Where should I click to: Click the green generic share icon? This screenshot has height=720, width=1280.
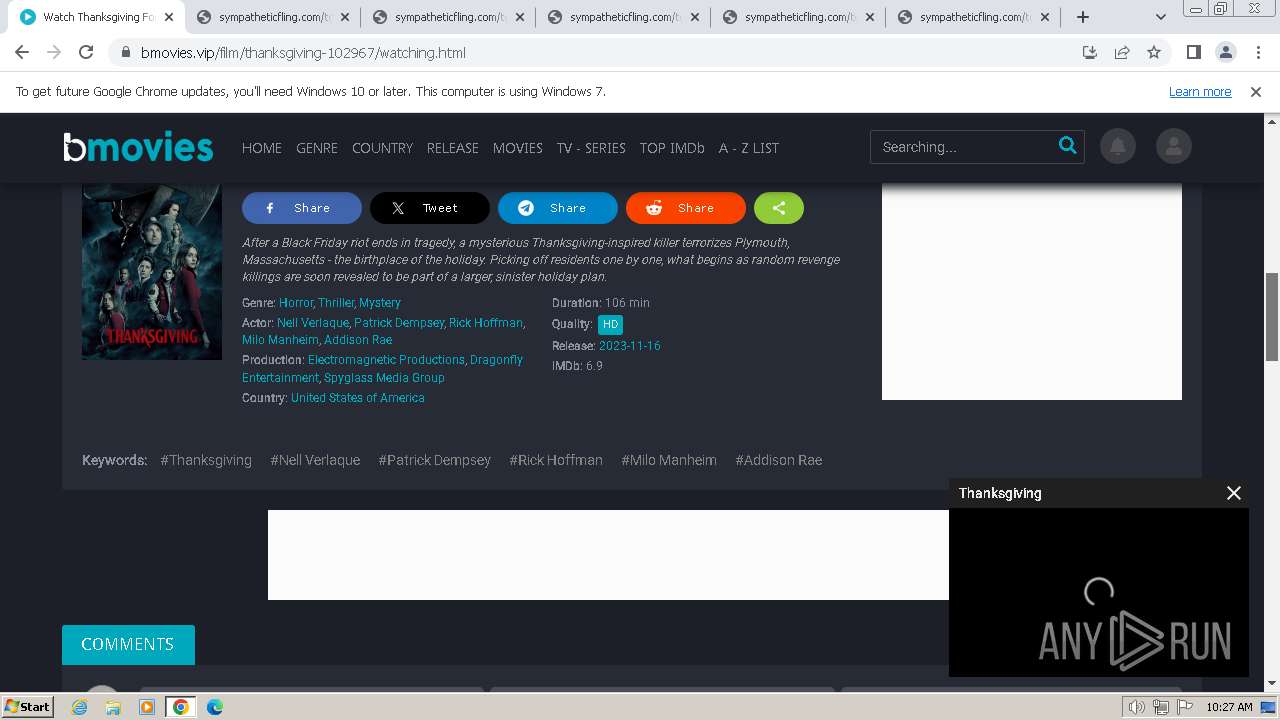coord(779,208)
